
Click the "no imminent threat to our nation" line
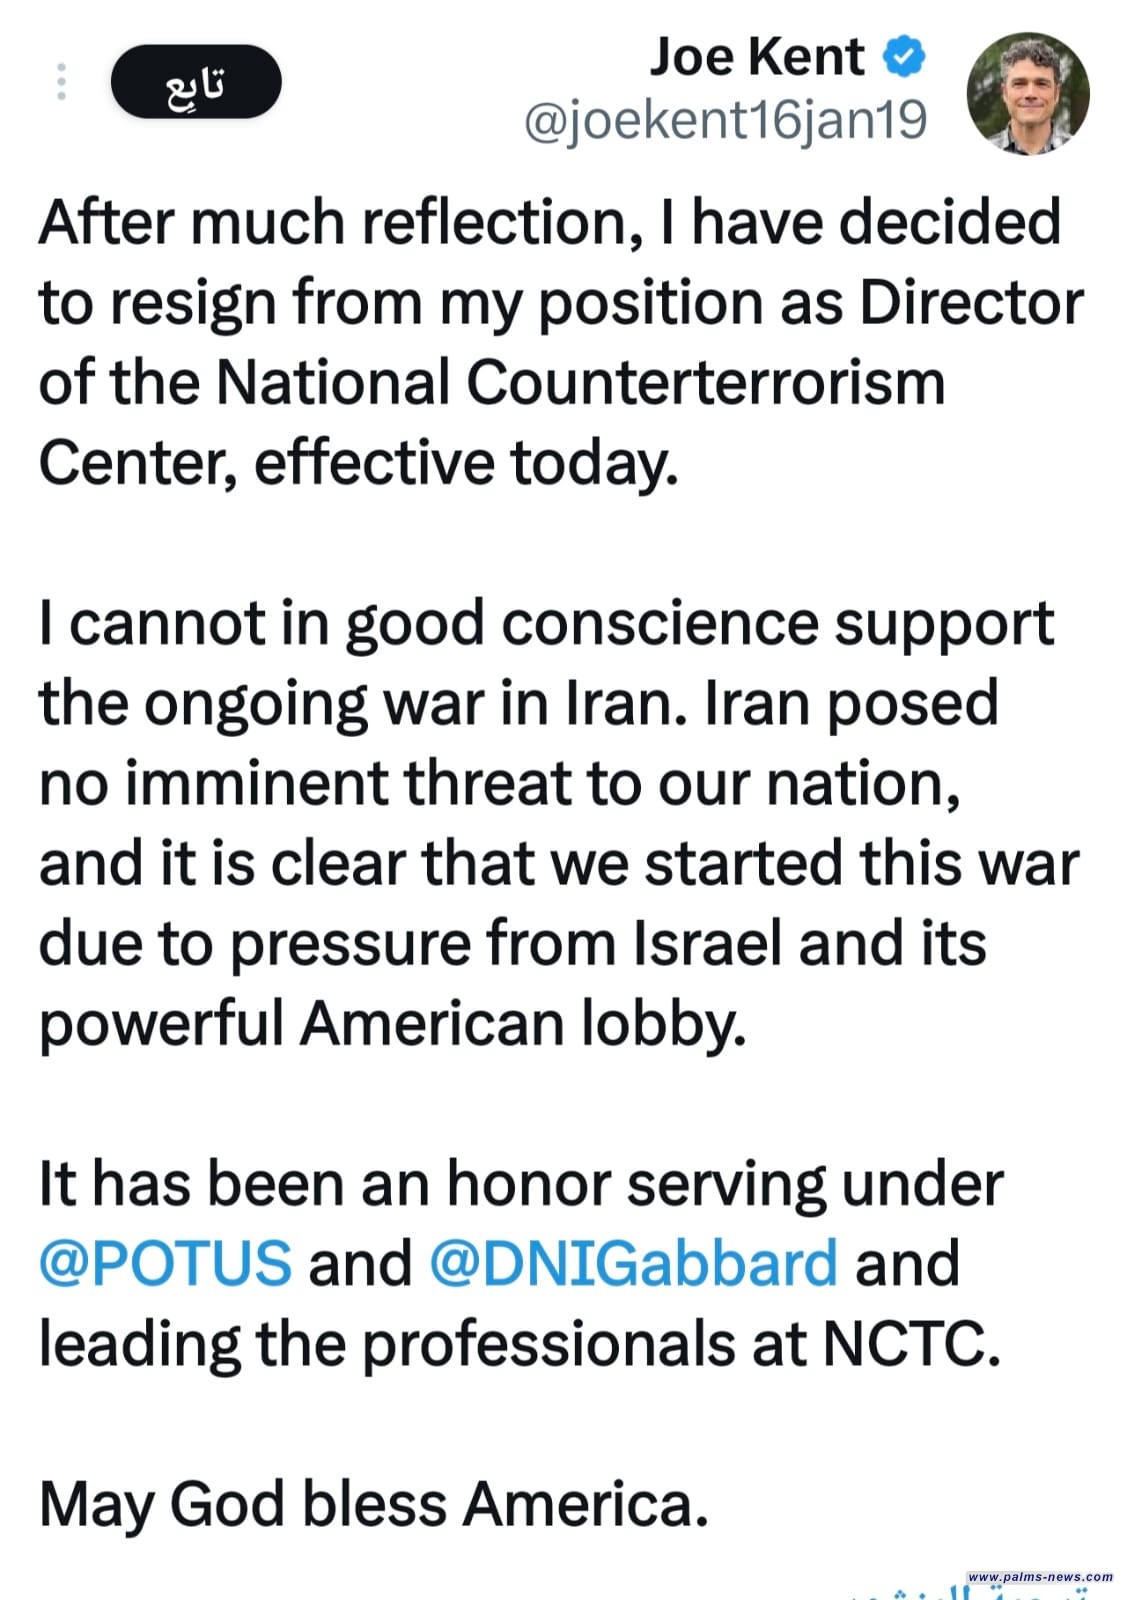click(500, 783)
